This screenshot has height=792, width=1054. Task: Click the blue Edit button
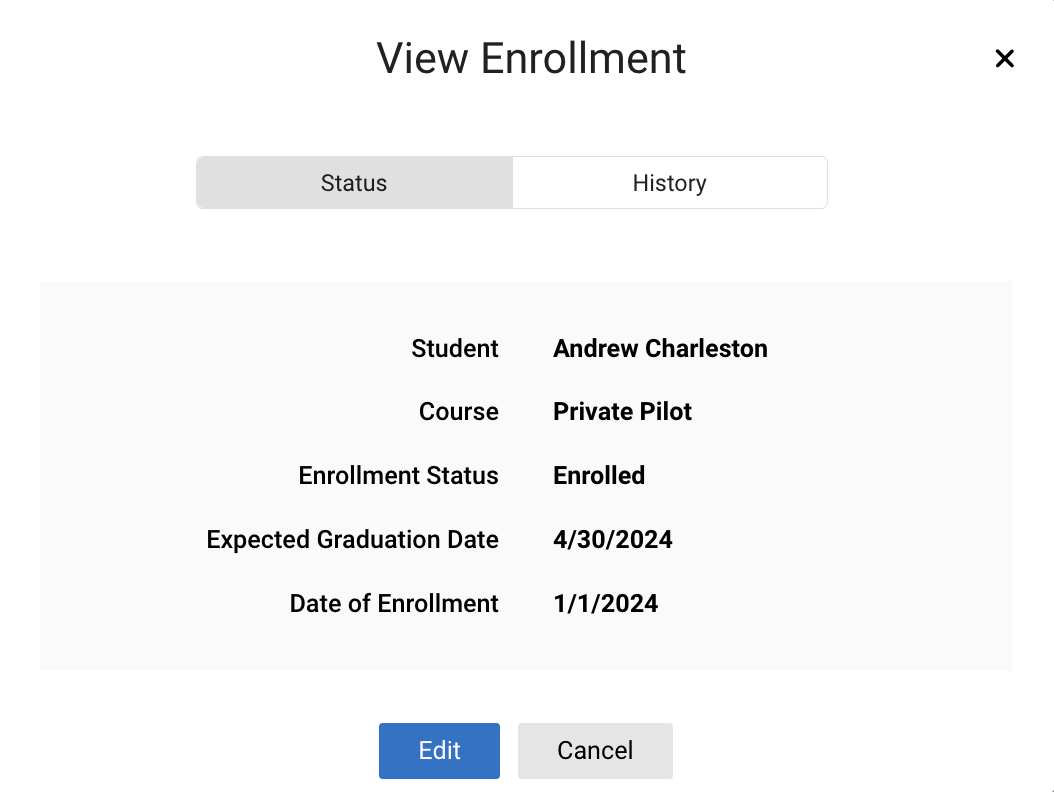tap(439, 751)
